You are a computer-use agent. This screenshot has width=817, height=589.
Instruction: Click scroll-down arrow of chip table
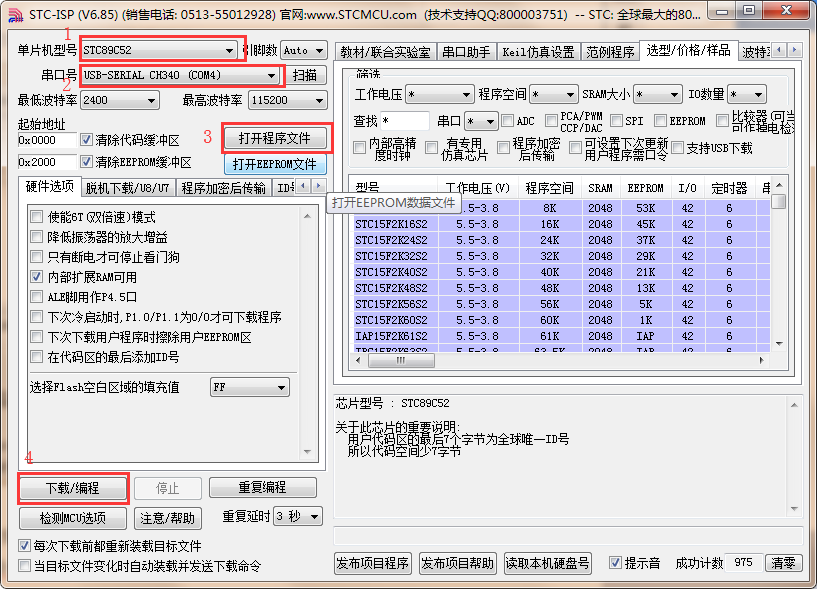coord(779,344)
